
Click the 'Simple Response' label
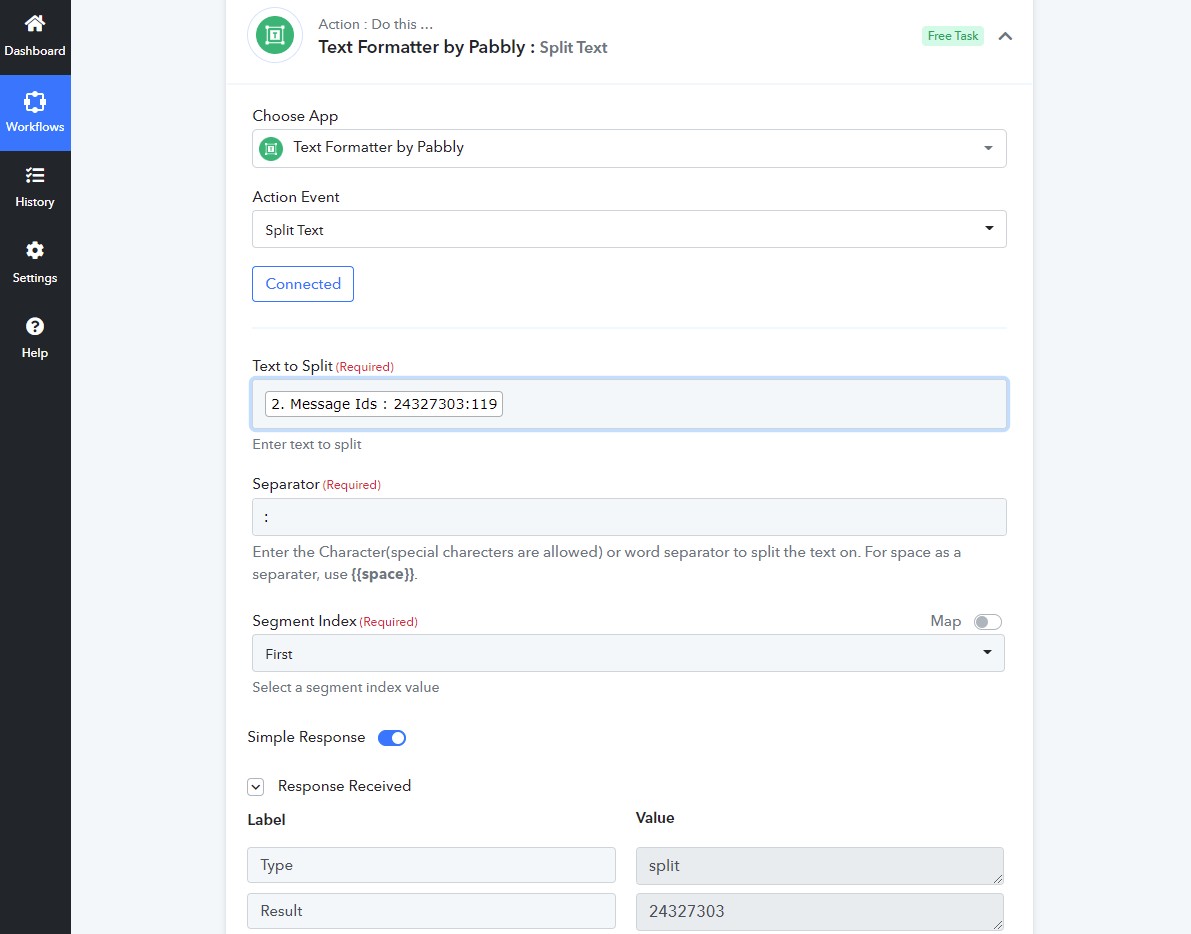click(306, 737)
